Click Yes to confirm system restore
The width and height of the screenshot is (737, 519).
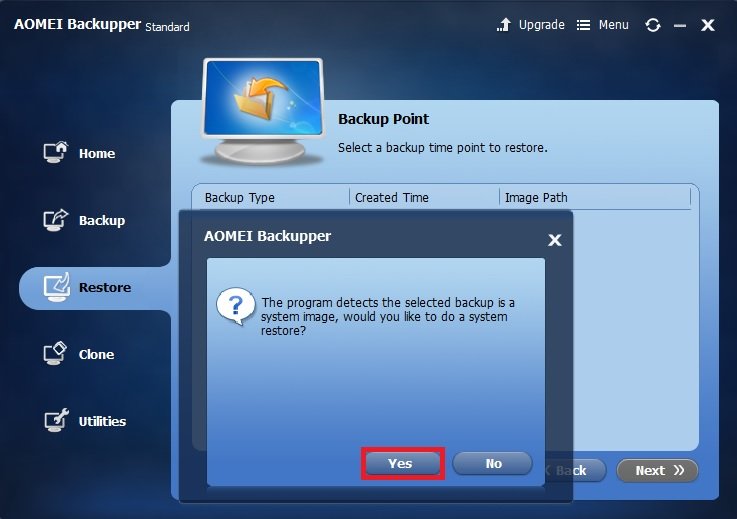(x=402, y=464)
